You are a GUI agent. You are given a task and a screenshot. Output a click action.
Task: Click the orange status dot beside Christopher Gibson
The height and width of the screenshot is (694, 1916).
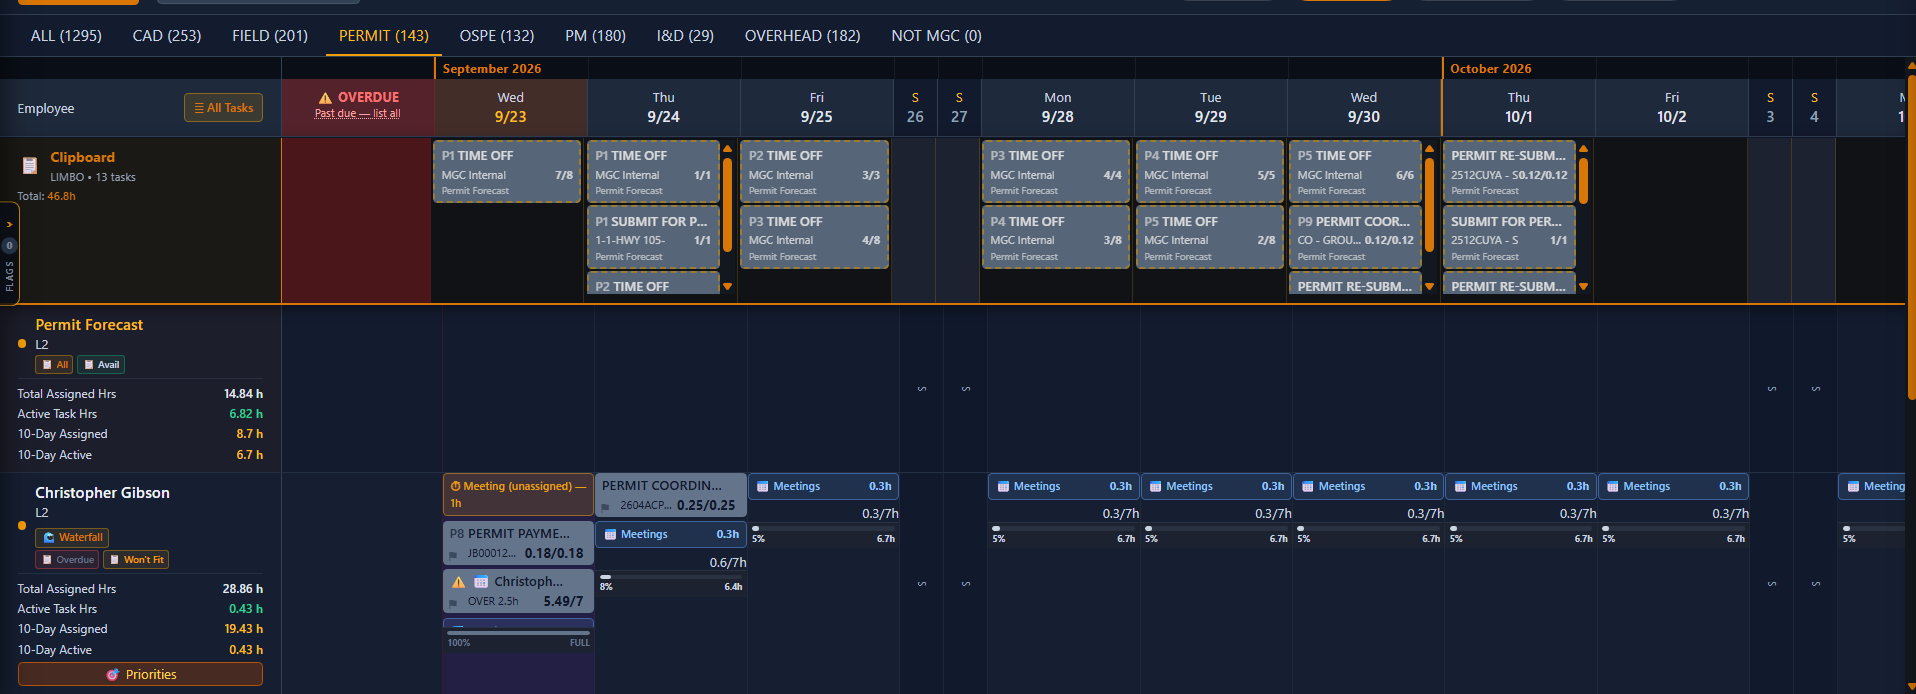pos(22,525)
